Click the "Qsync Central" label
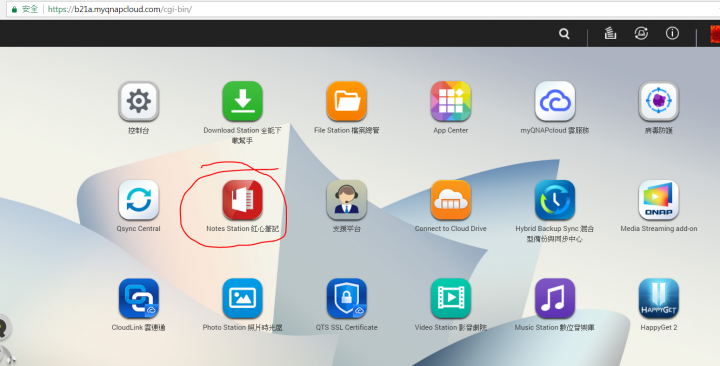 tap(139, 229)
